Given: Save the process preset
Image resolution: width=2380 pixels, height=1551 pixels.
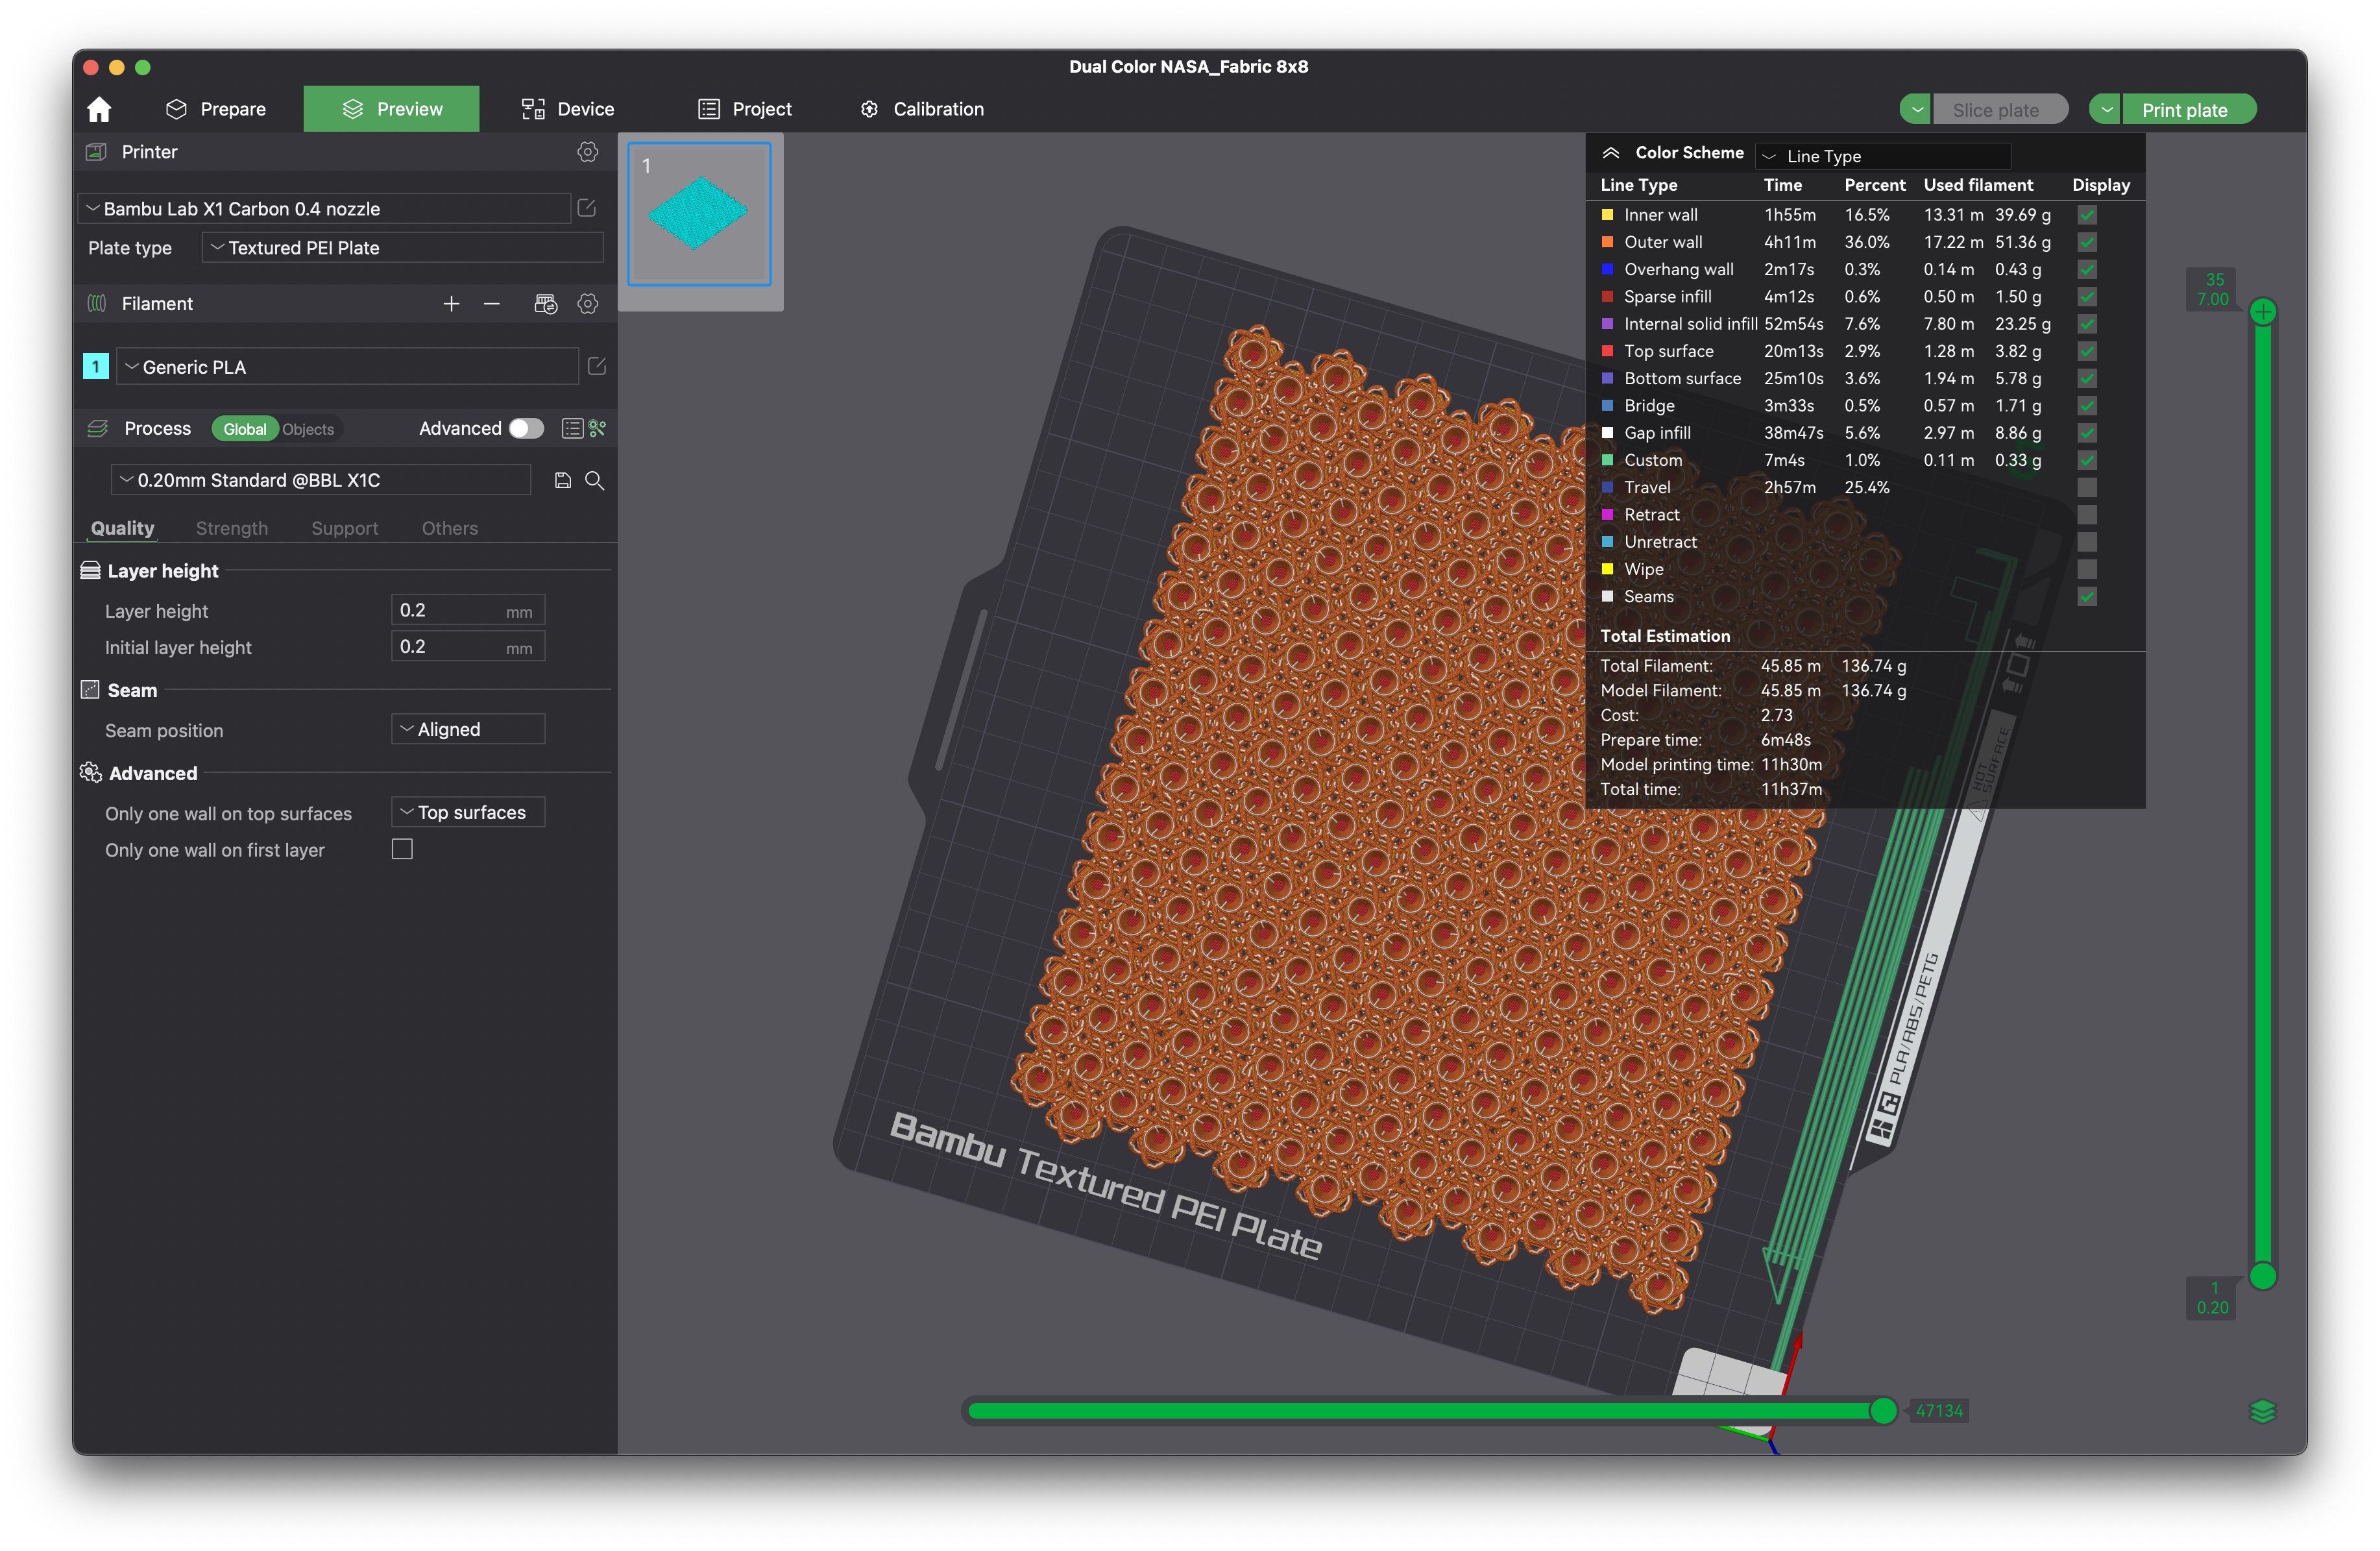Looking at the screenshot, I should click(x=563, y=481).
